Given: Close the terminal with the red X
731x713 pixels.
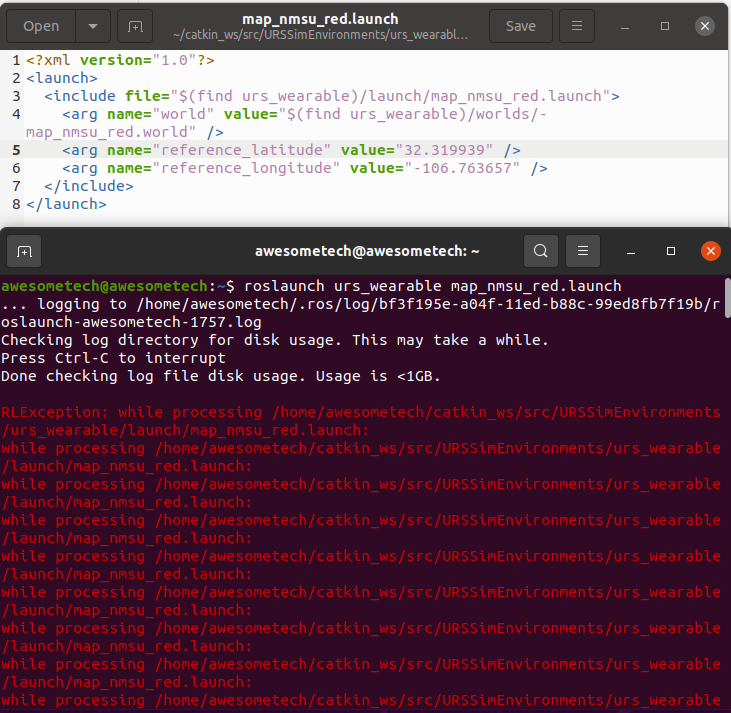Looking at the screenshot, I should pos(710,251).
